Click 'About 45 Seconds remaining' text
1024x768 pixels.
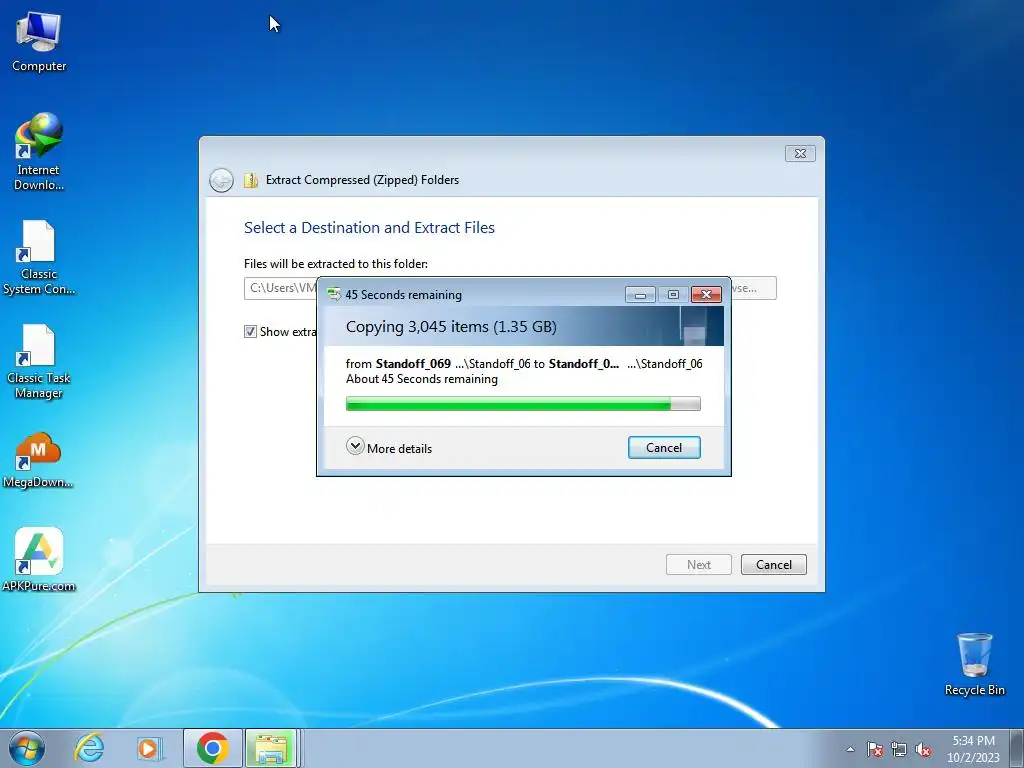(422, 379)
